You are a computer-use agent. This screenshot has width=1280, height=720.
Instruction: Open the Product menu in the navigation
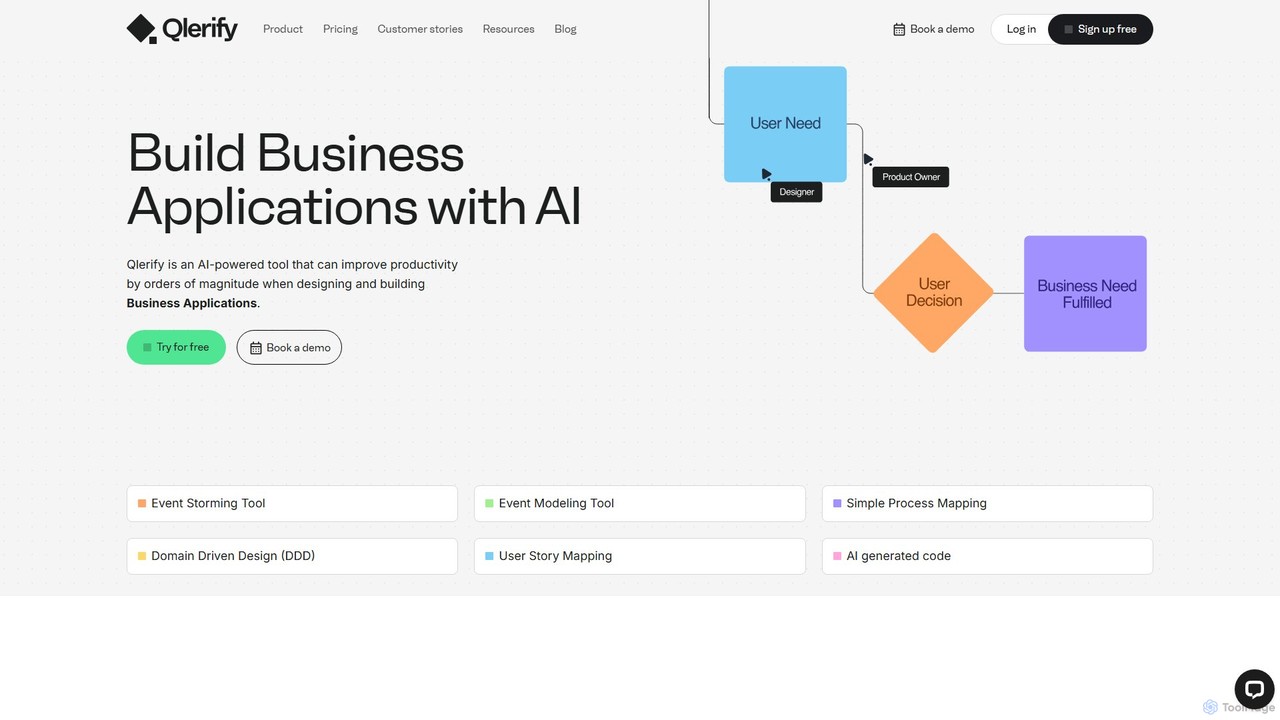pyautogui.click(x=283, y=29)
